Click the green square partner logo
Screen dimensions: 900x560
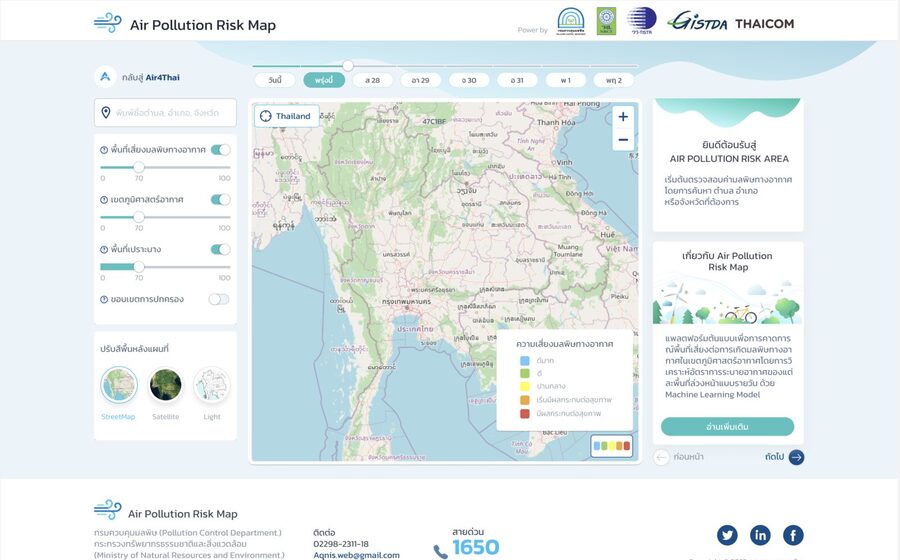click(606, 21)
